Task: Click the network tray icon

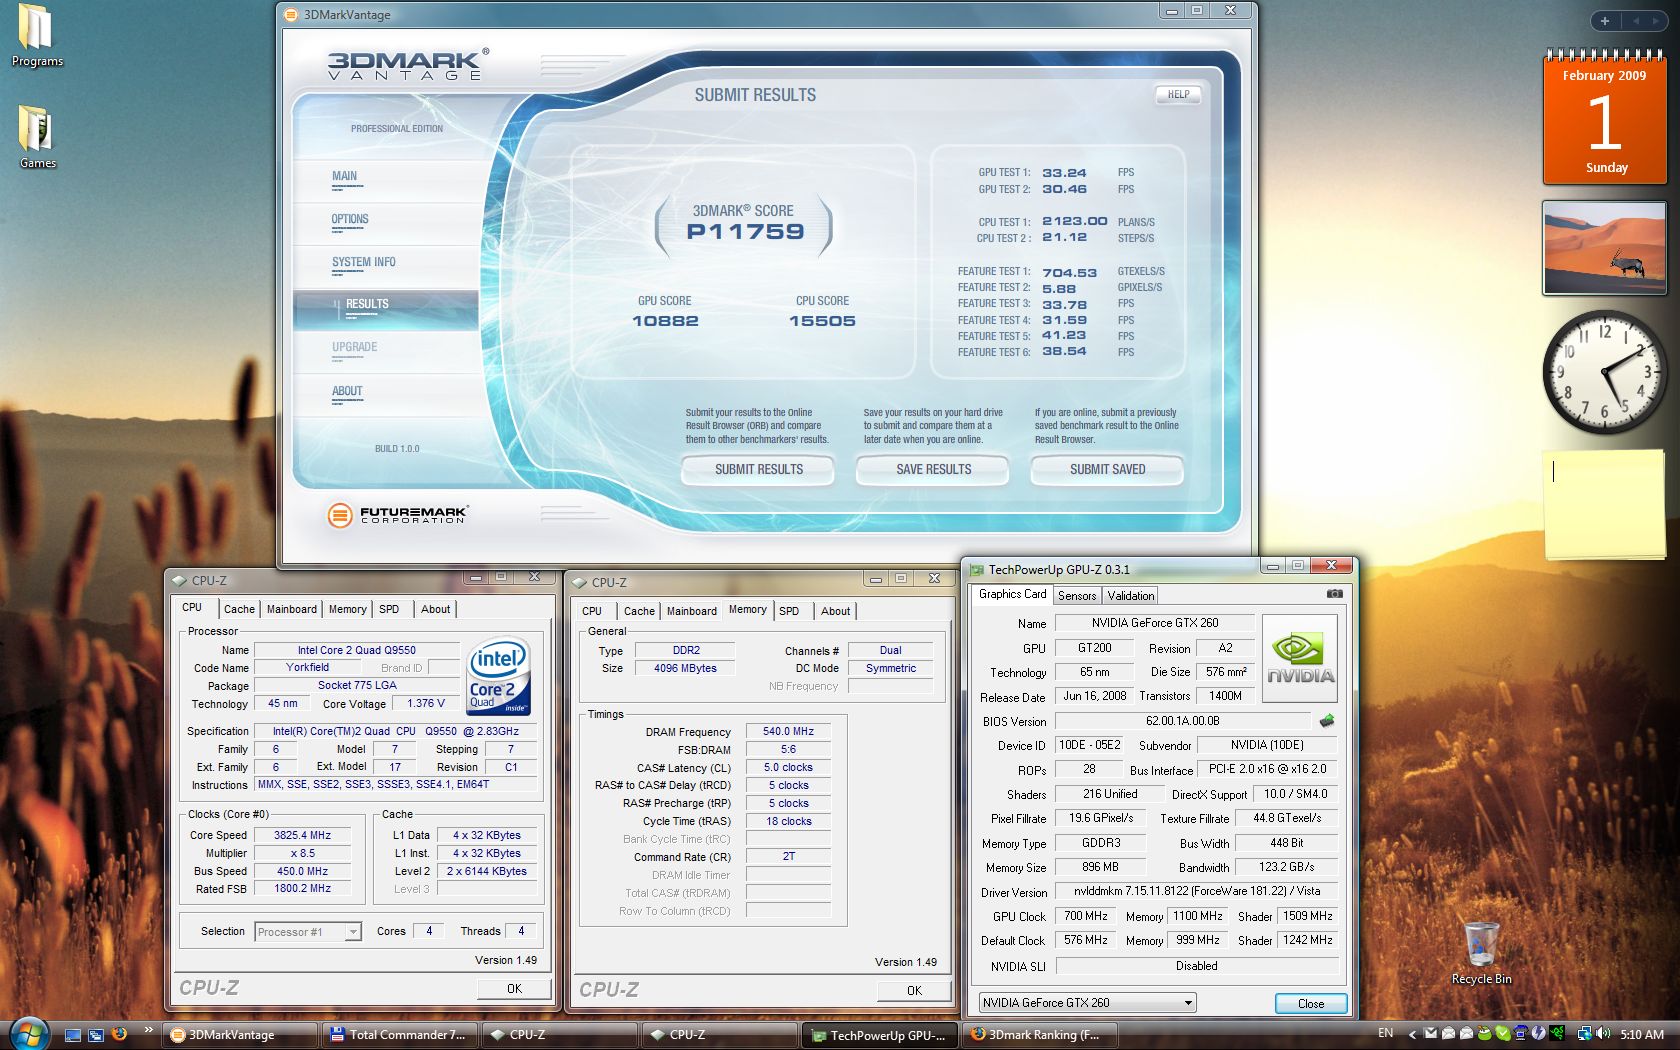Action: [1585, 1034]
